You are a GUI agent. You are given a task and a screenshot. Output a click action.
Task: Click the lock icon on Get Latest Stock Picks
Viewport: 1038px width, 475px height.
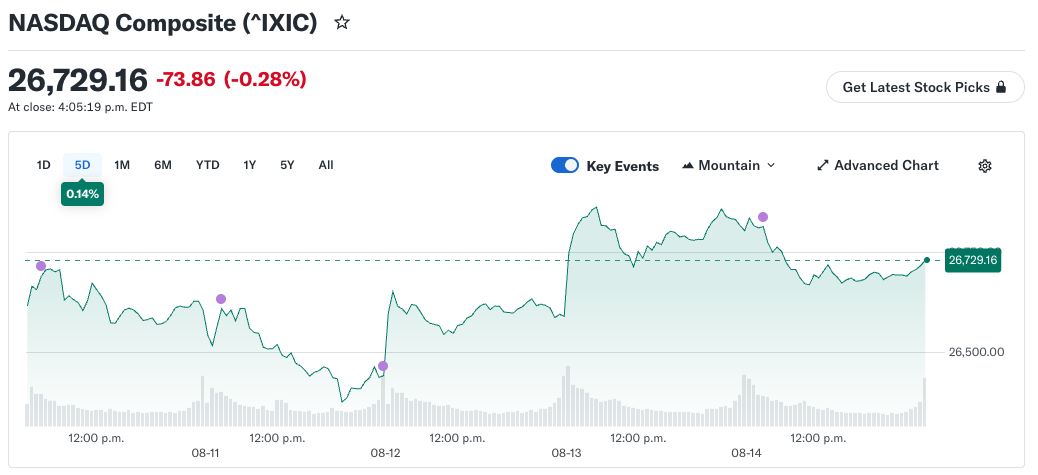click(1001, 87)
